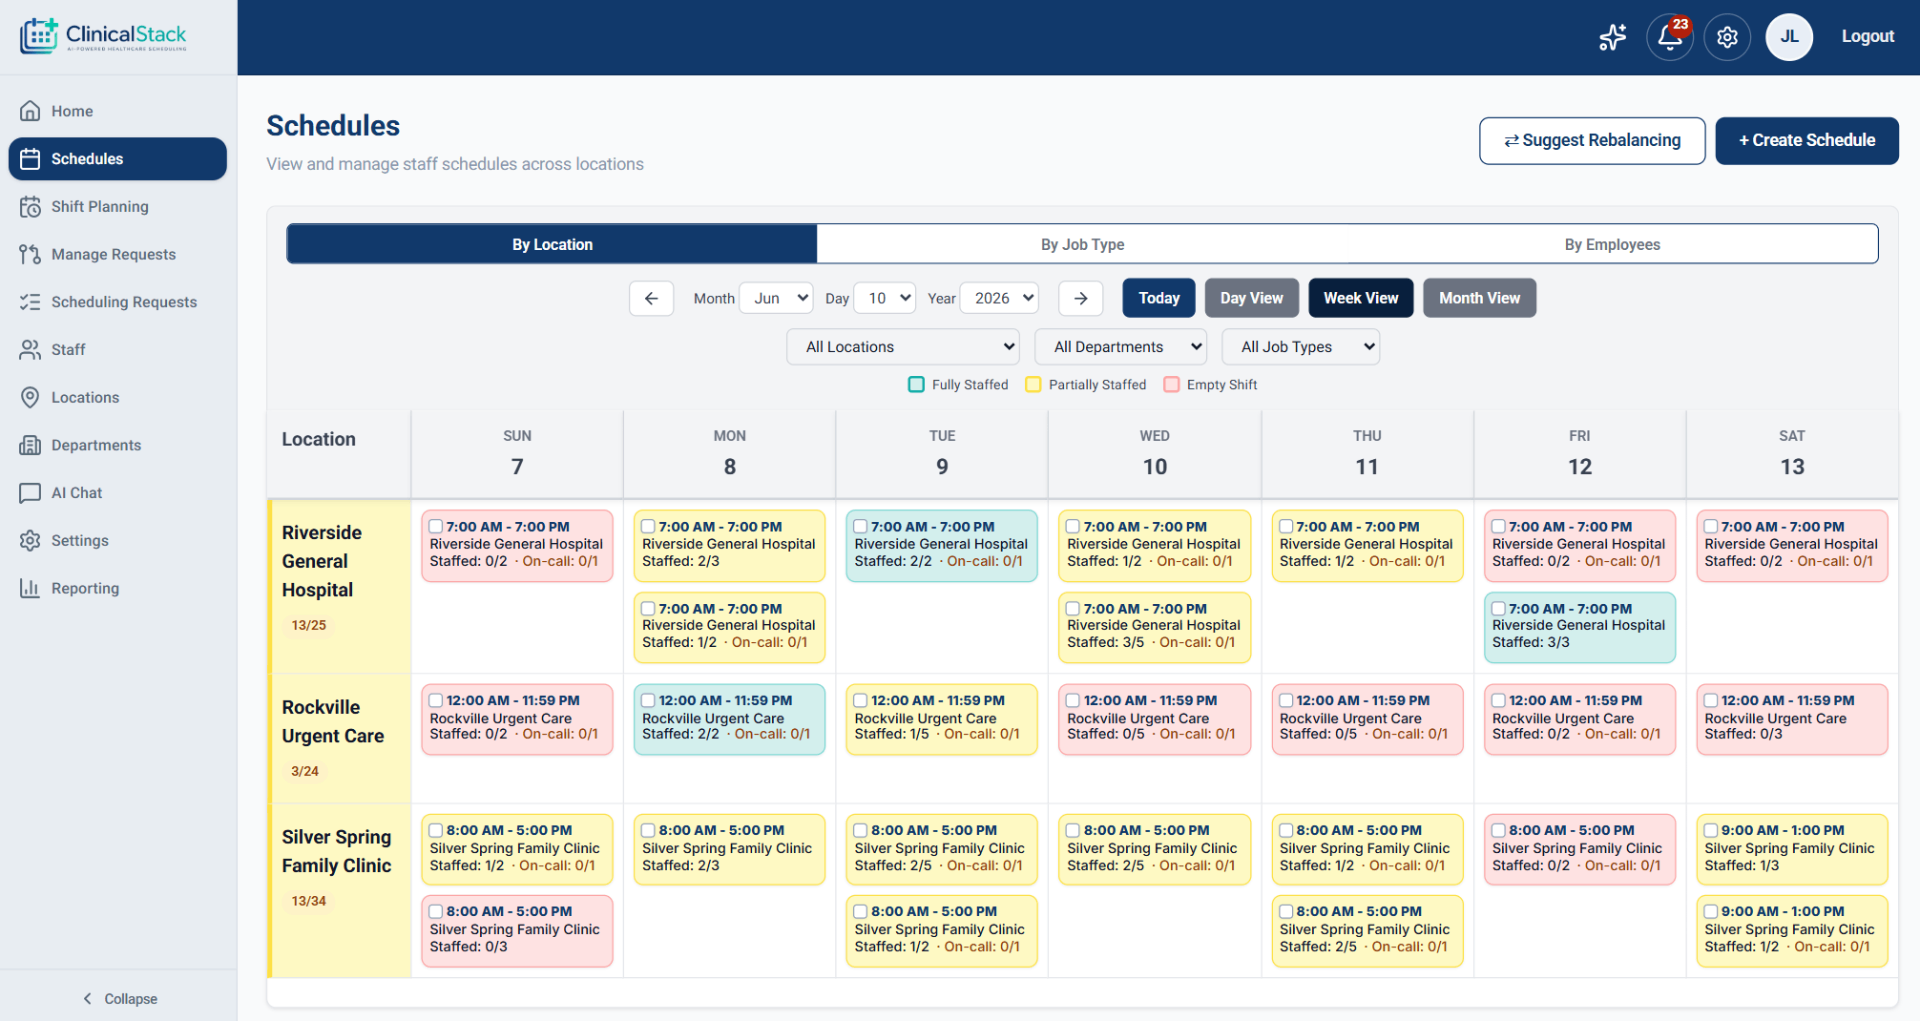Image resolution: width=1920 pixels, height=1021 pixels.
Task: Expand the All Job Types dropdown
Action: point(1301,347)
